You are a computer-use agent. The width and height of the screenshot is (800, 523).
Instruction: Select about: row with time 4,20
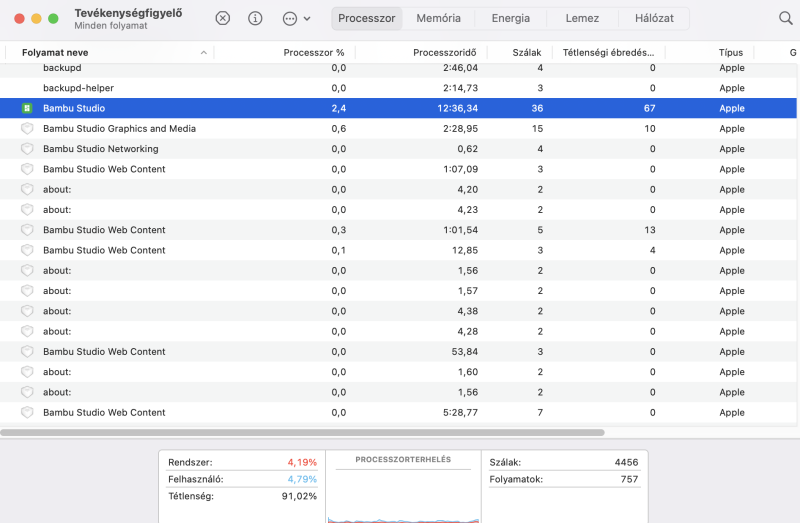click(398, 189)
